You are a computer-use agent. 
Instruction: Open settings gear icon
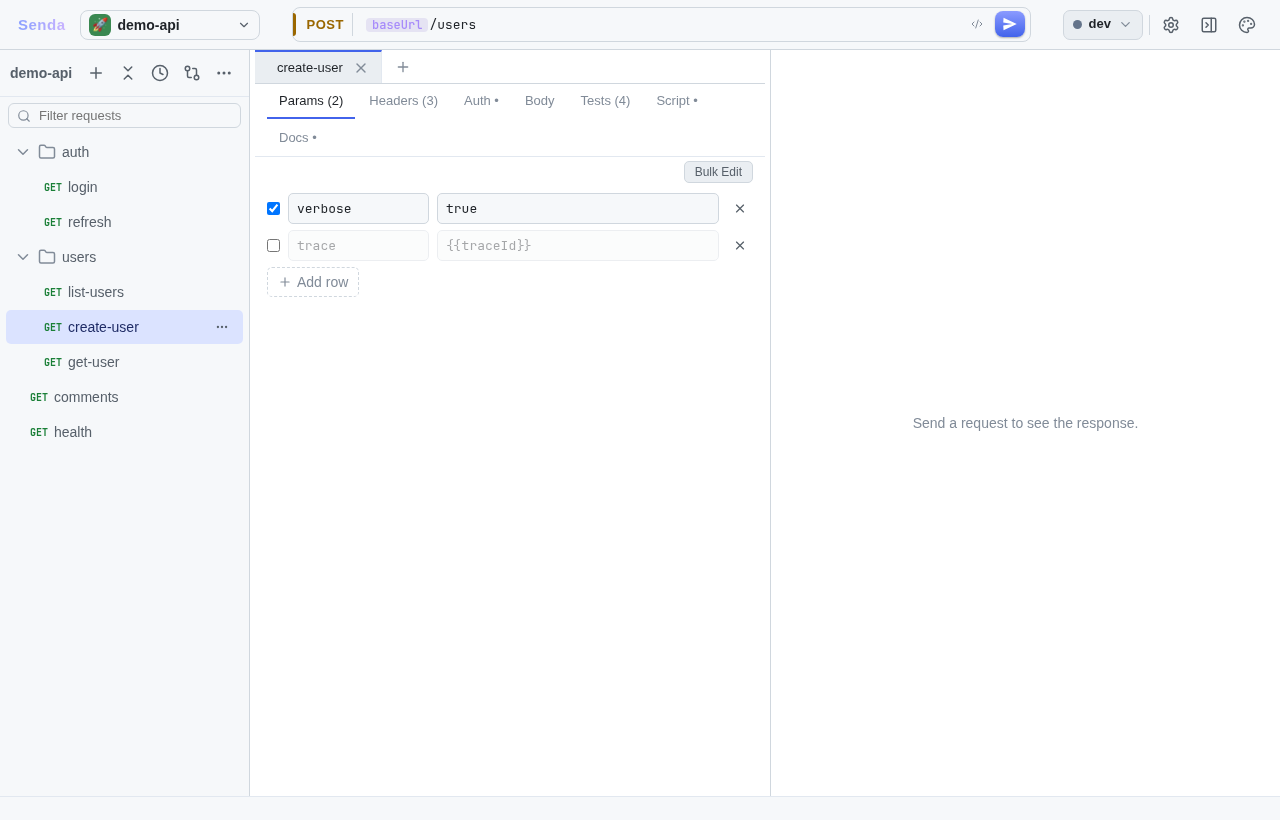pyautogui.click(x=1171, y=25)
